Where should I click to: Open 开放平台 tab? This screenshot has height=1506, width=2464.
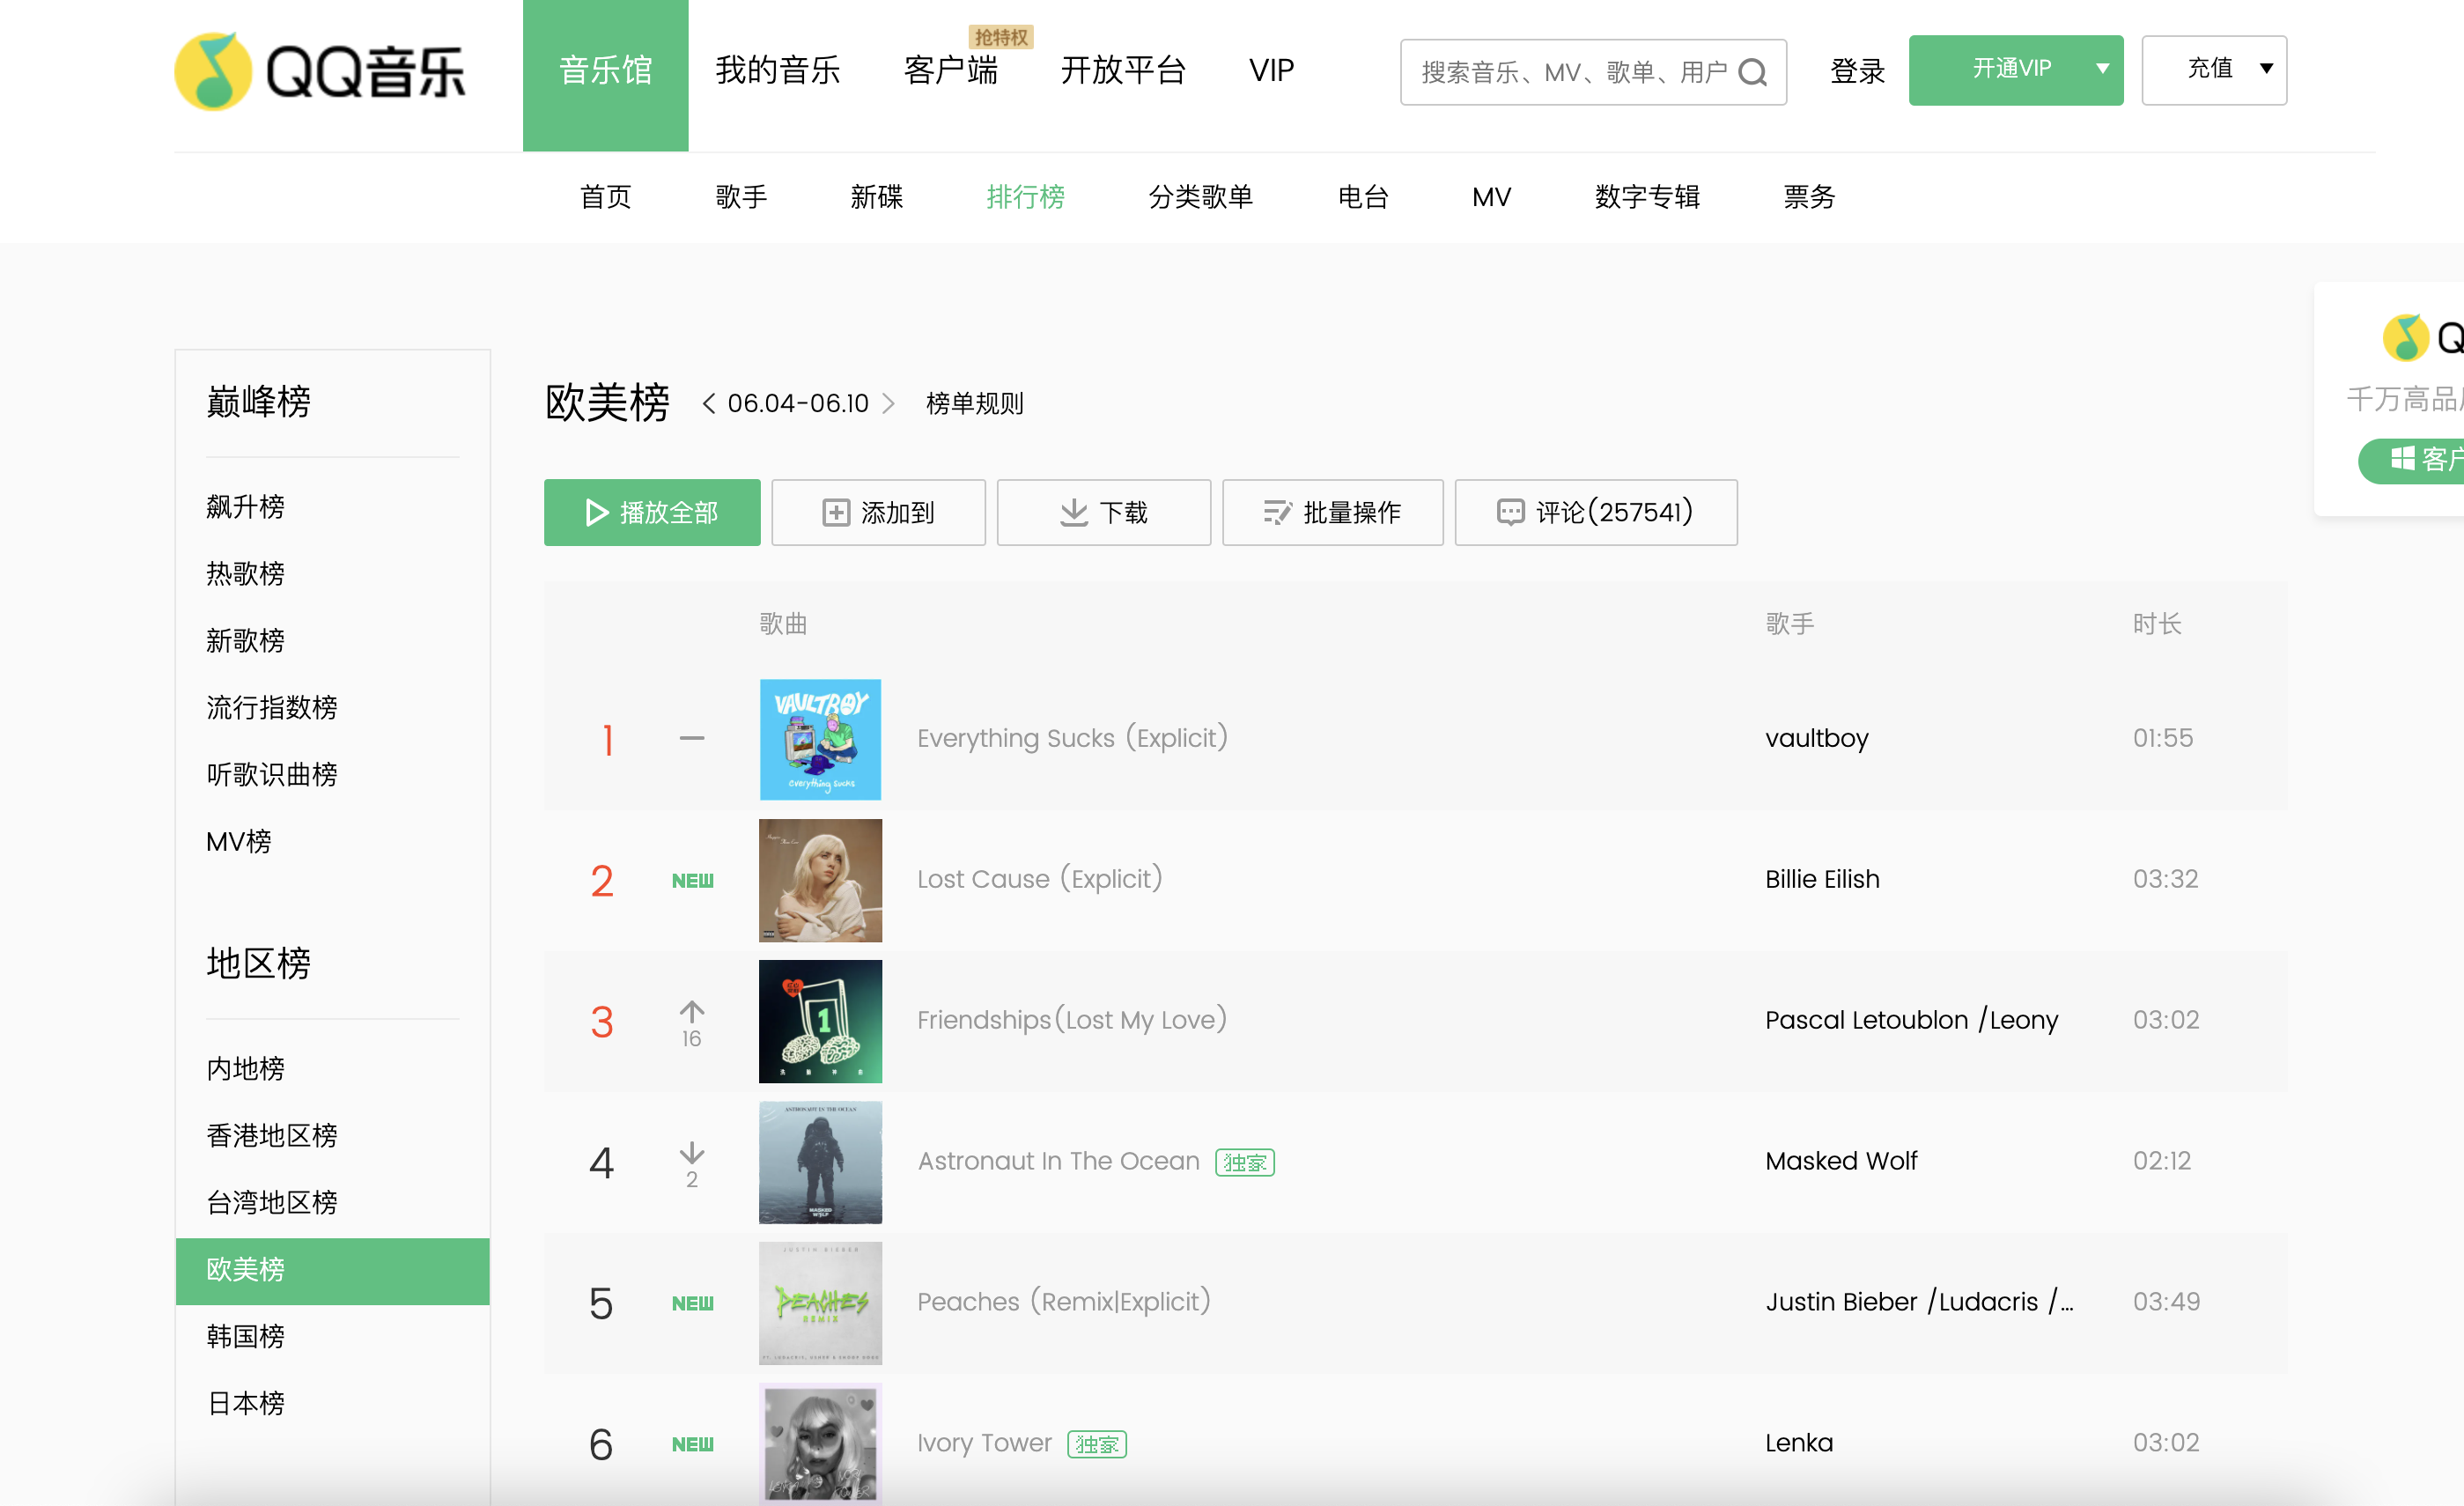pyautogui.click(x=1123, y=70)
